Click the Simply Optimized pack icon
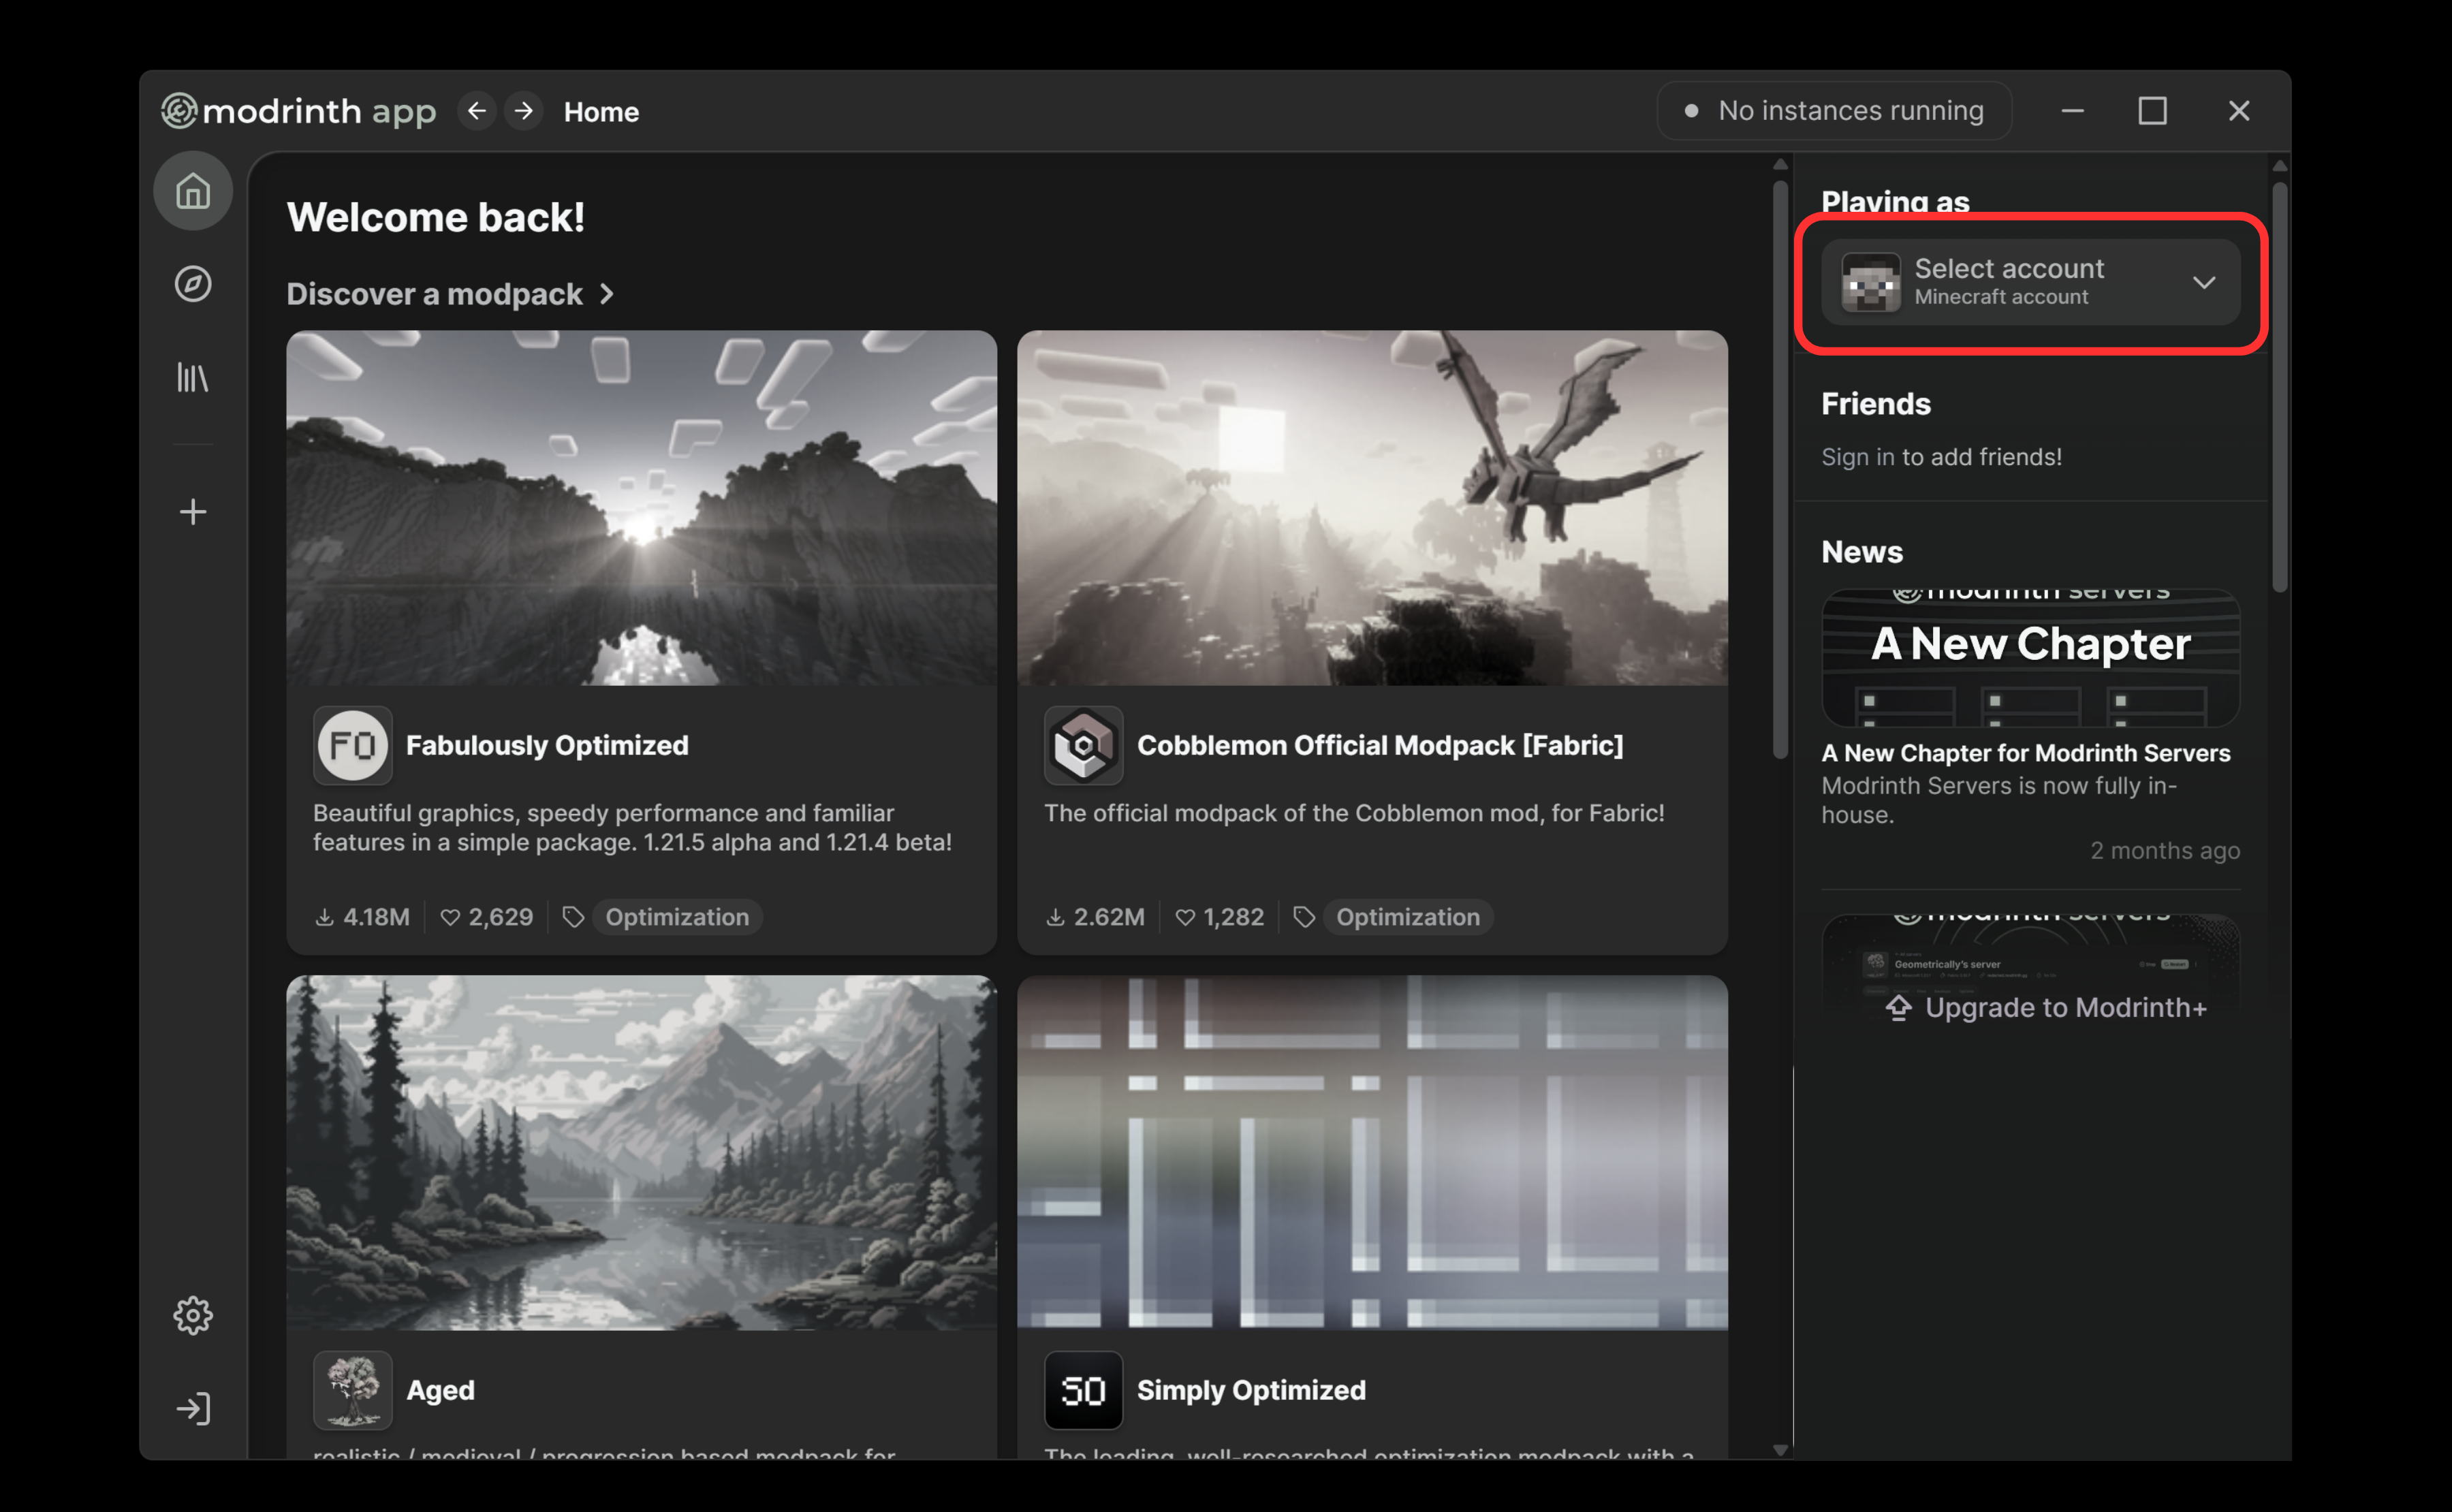 tap(1083, 1390)
